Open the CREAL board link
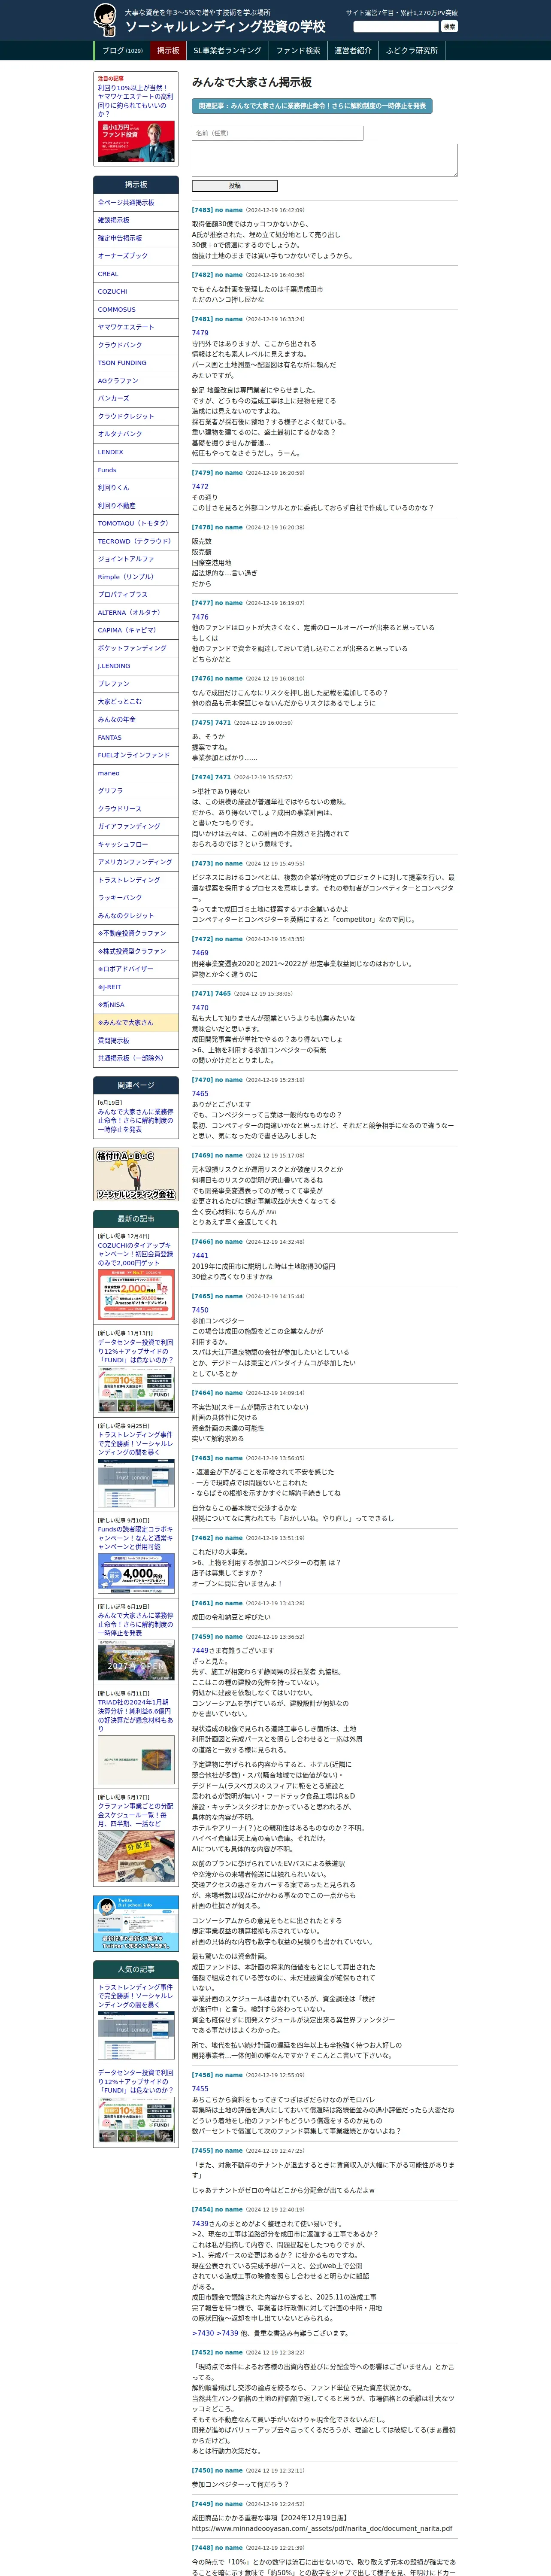The width and height of the screenshot is (551, 2576). point(136,274)
